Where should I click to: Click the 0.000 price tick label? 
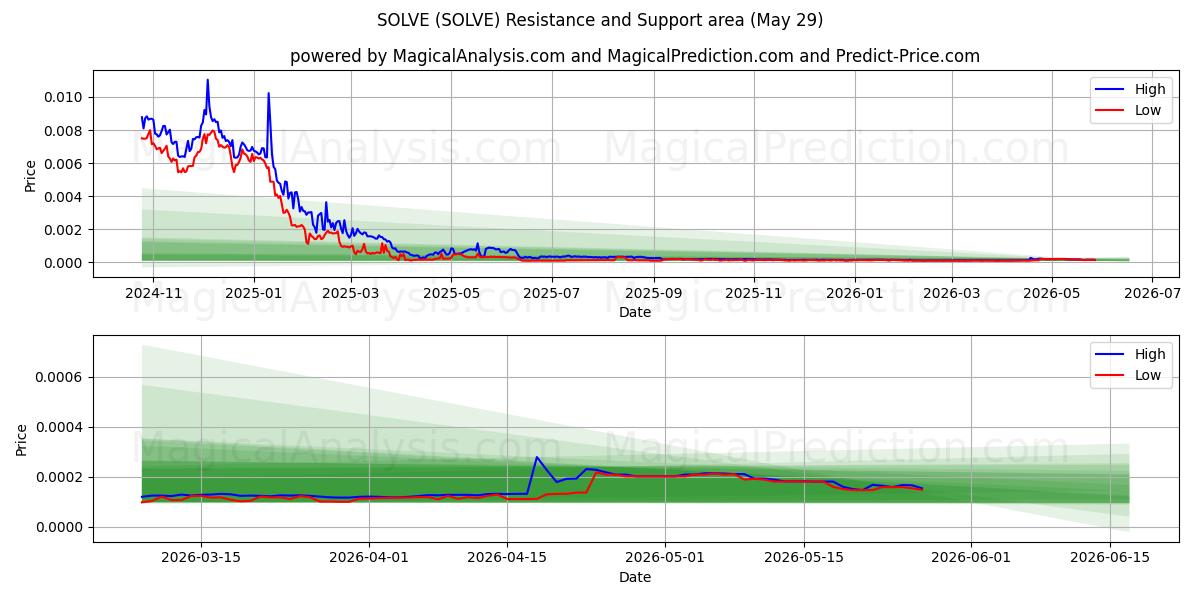tap(66, 263)
